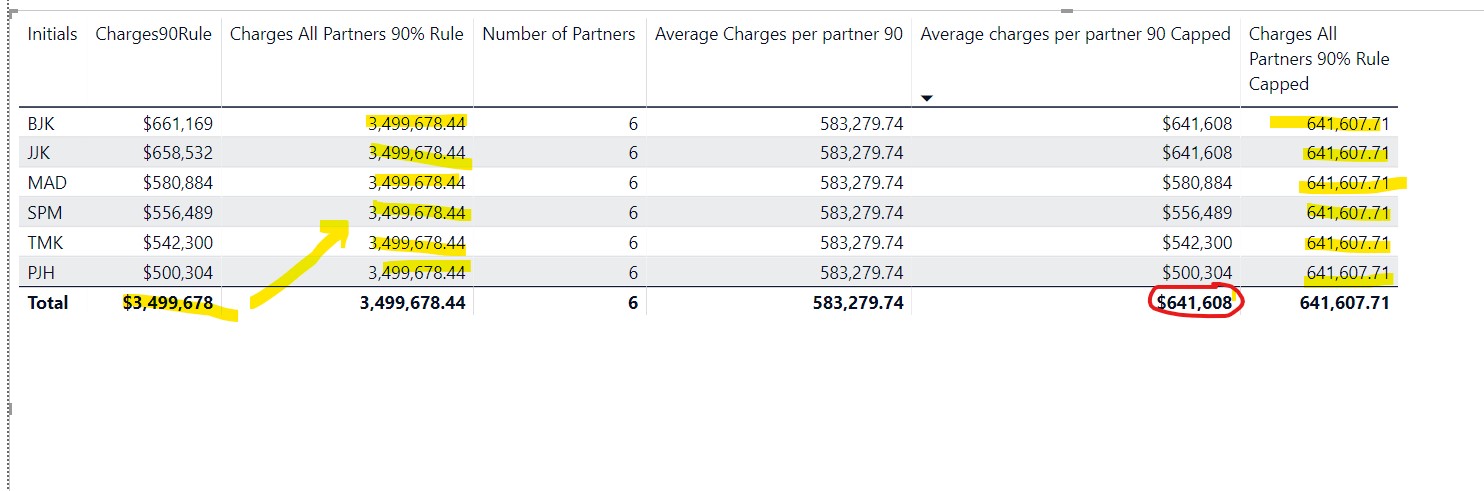Click the $556,489 capped average in SPM row

click(1197, 213)
